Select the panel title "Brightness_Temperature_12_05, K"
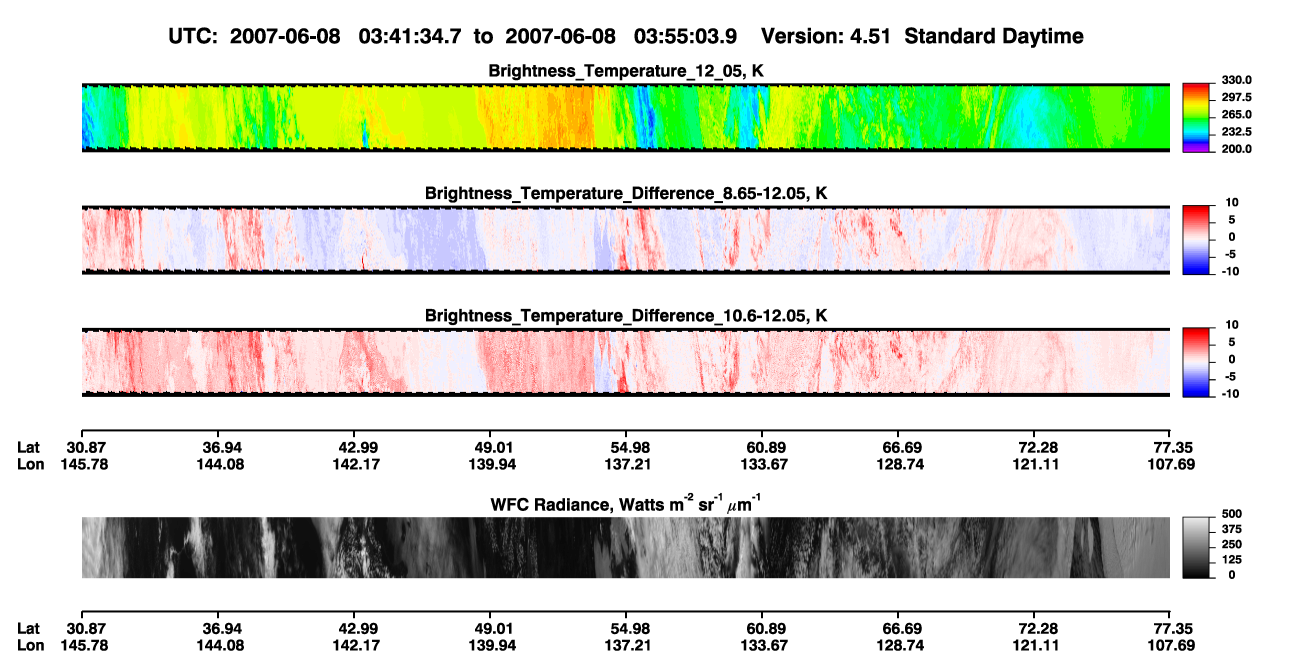This screenshot has height=667, width=1300. coord(626,71)
